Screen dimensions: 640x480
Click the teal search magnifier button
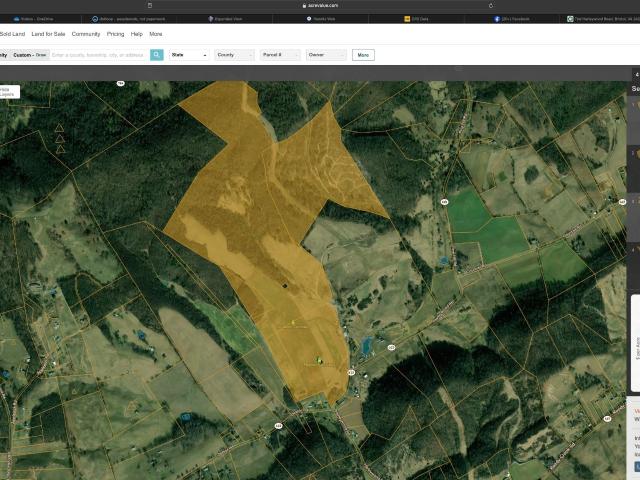point(157,55)
